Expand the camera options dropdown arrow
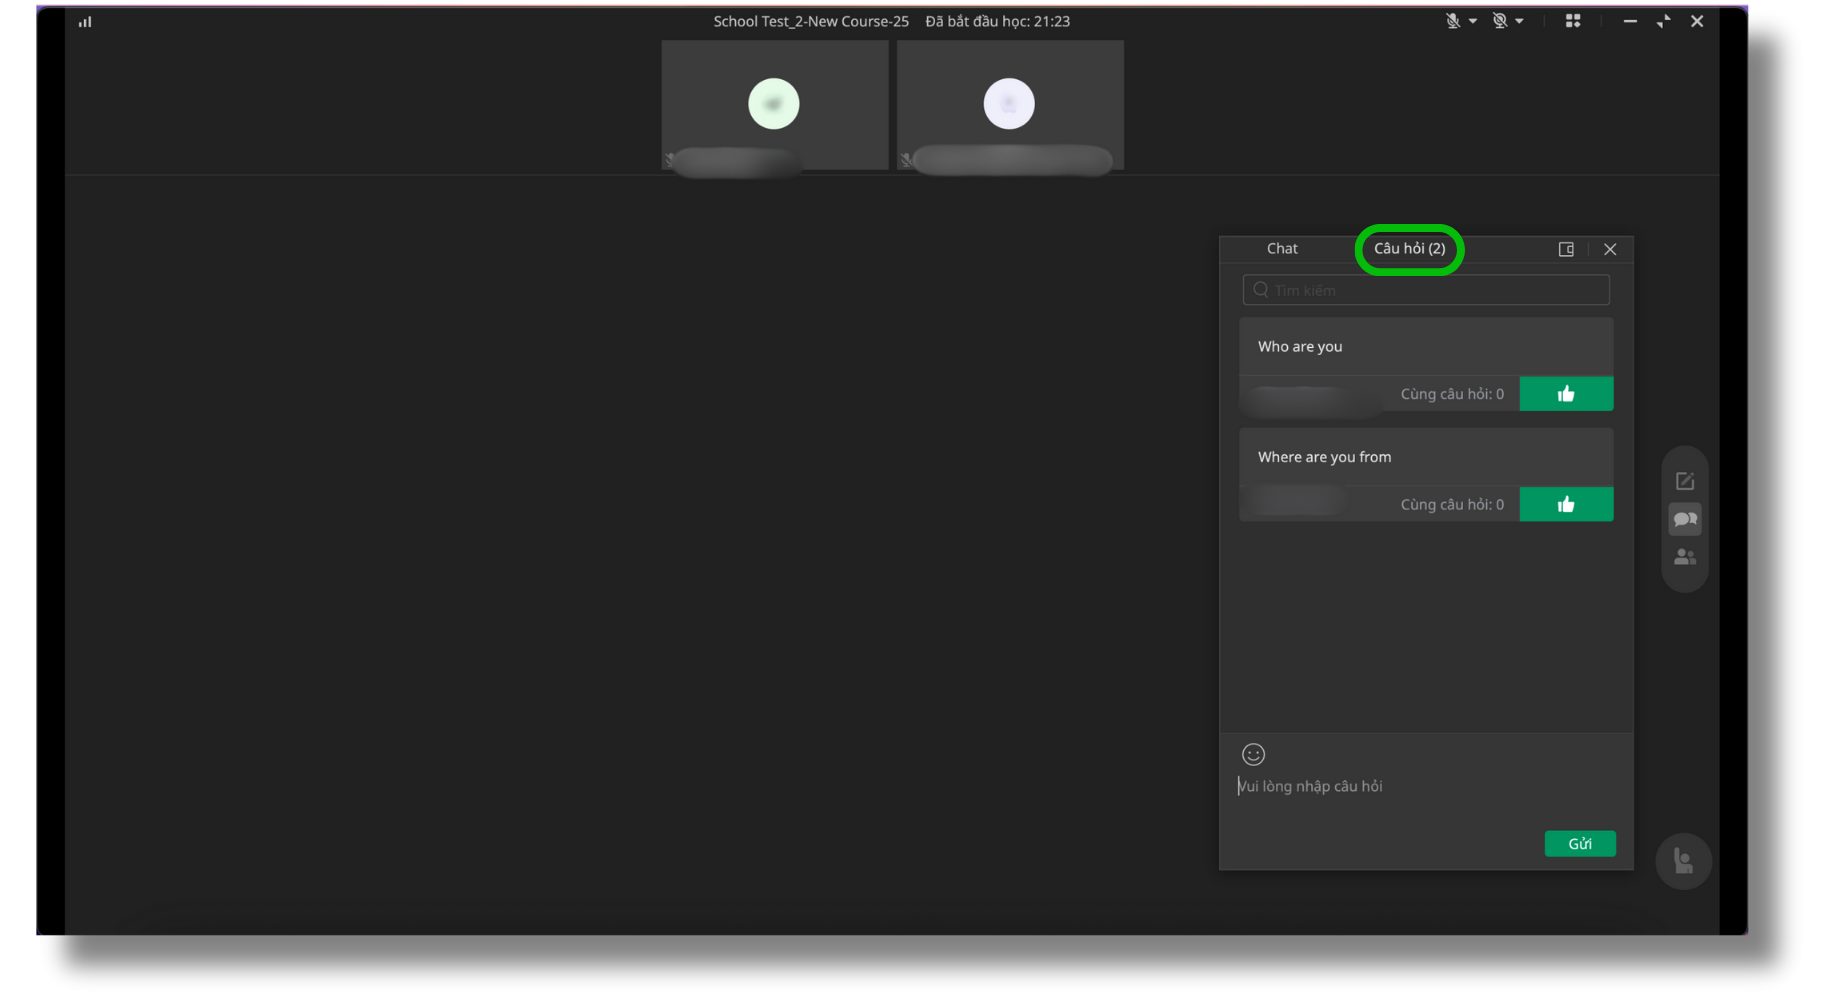1843x1003 pixels. [1520, 21]
